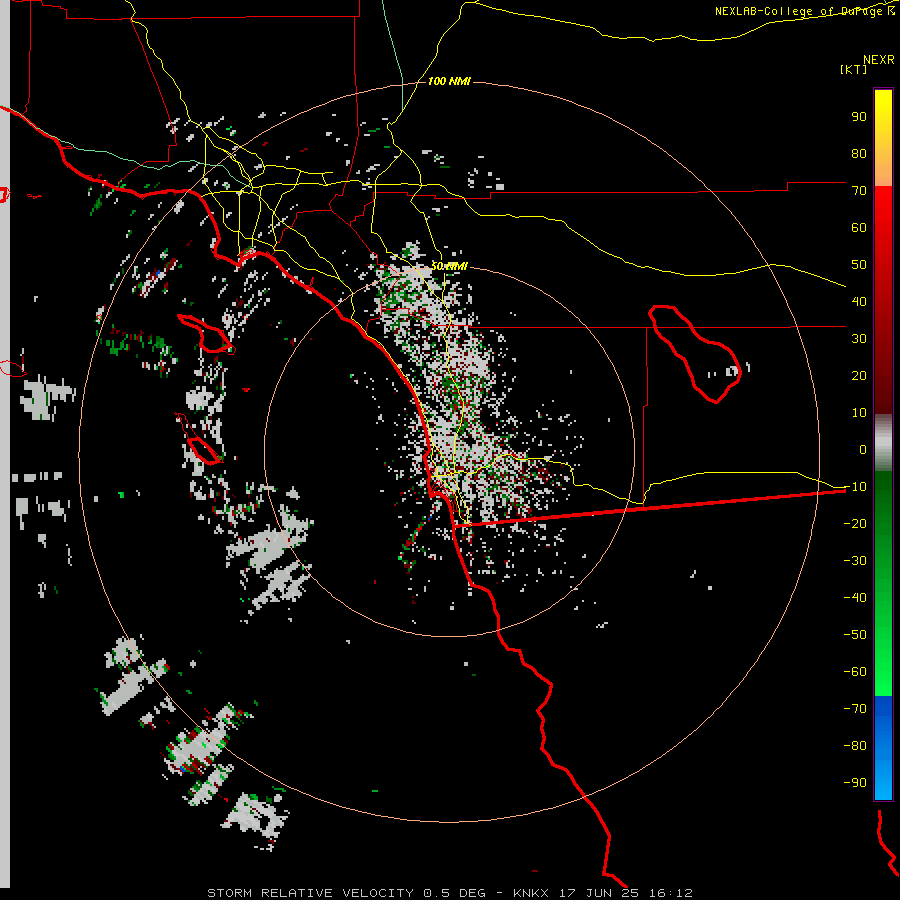Click the -10 knot scale value
The image size is (900, 900).
[x=855, y=487]
